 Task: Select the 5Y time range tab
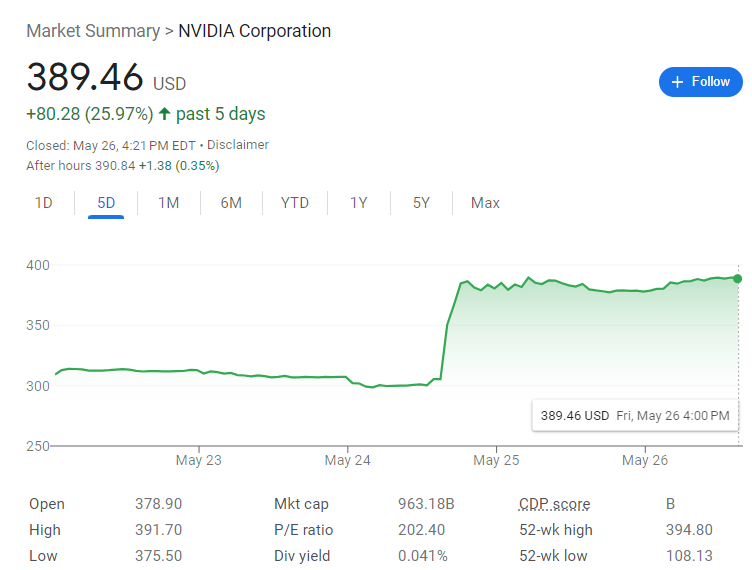pyautogui.click(x=421, y=203)
